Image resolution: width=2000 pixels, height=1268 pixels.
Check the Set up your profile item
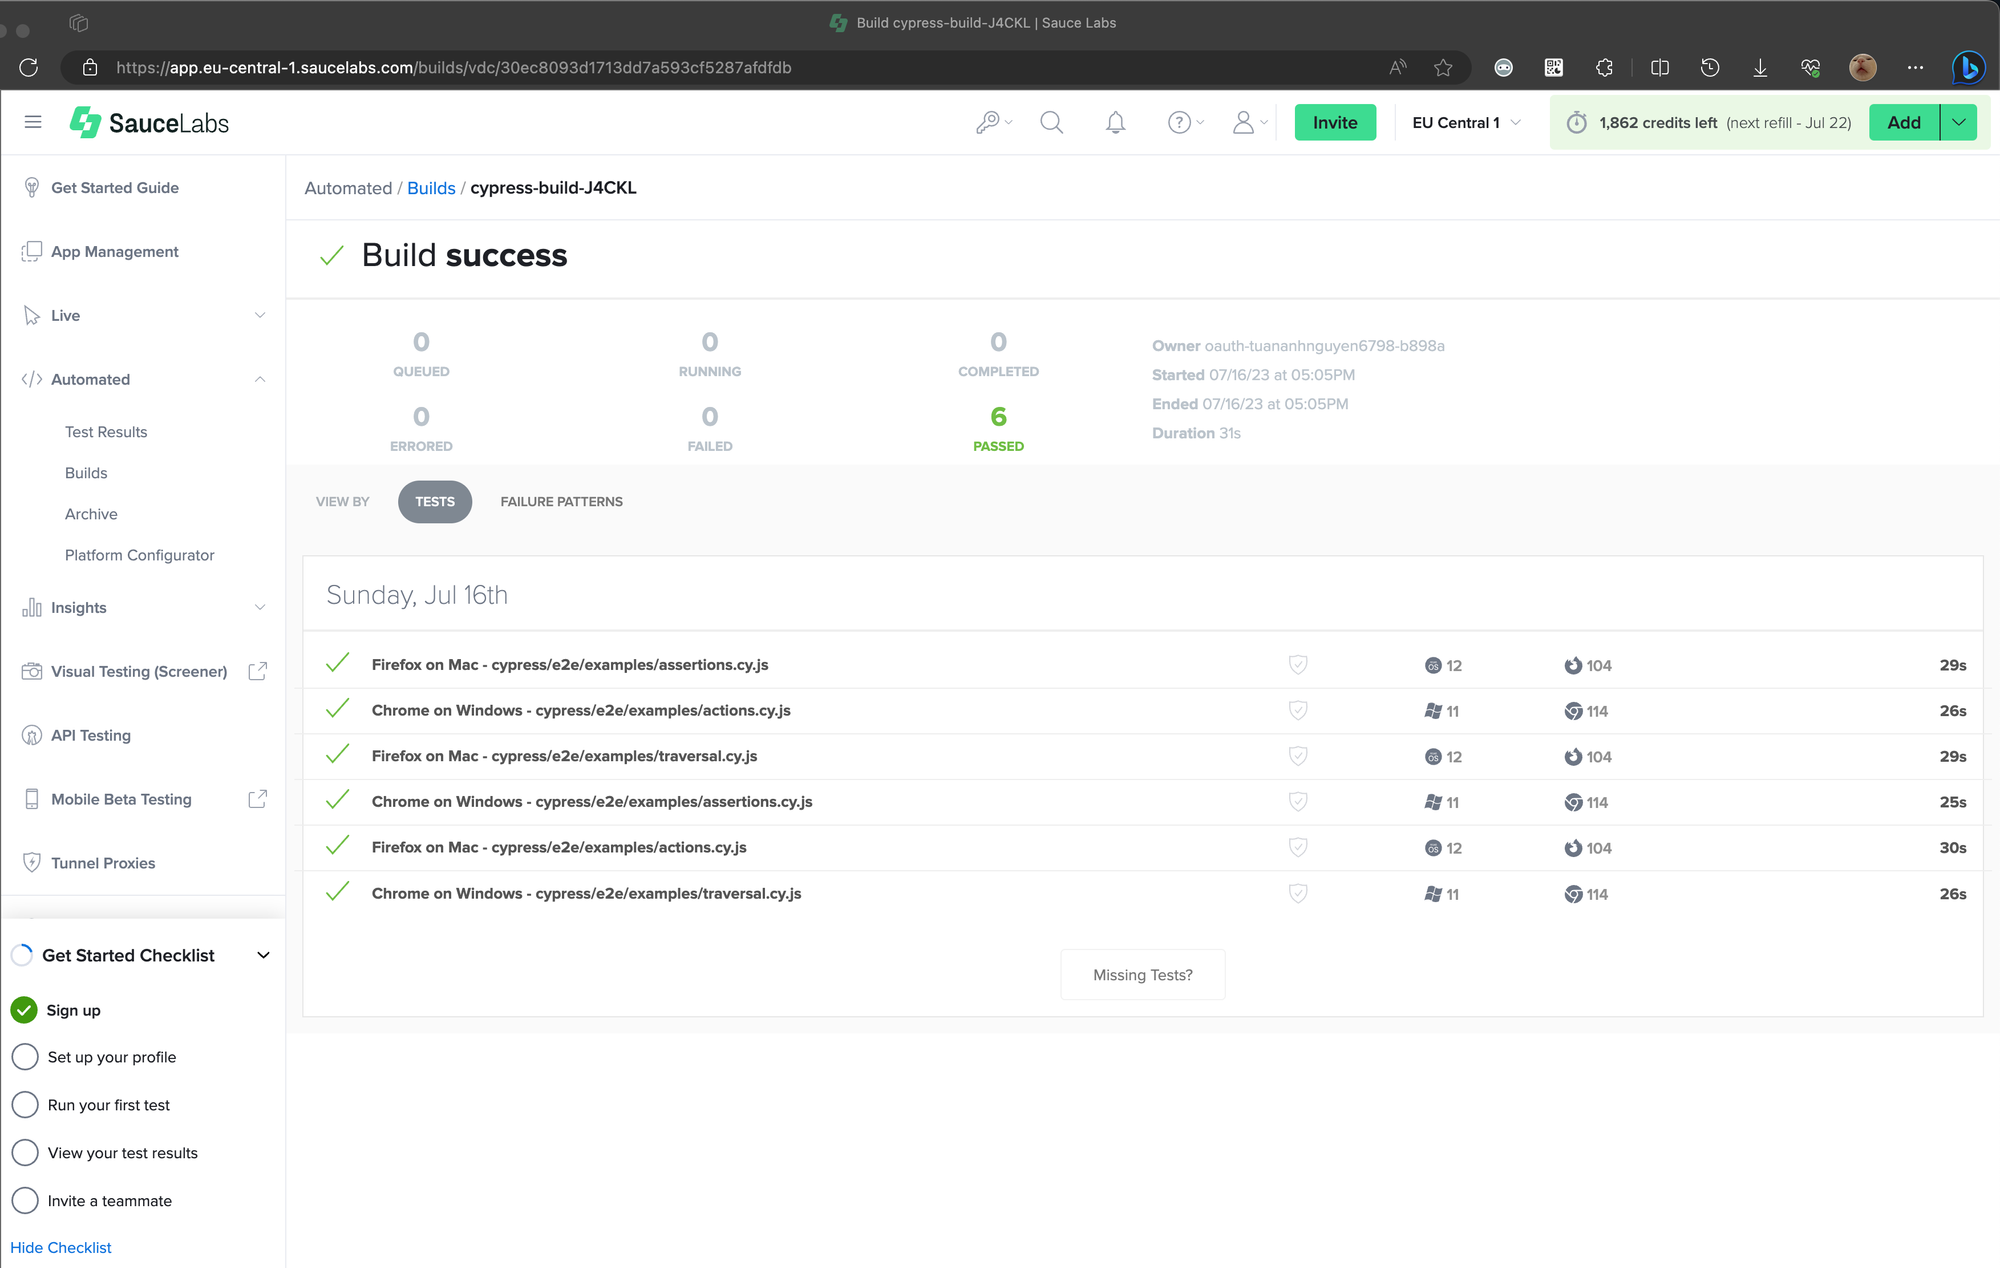tap(25, 1057)
